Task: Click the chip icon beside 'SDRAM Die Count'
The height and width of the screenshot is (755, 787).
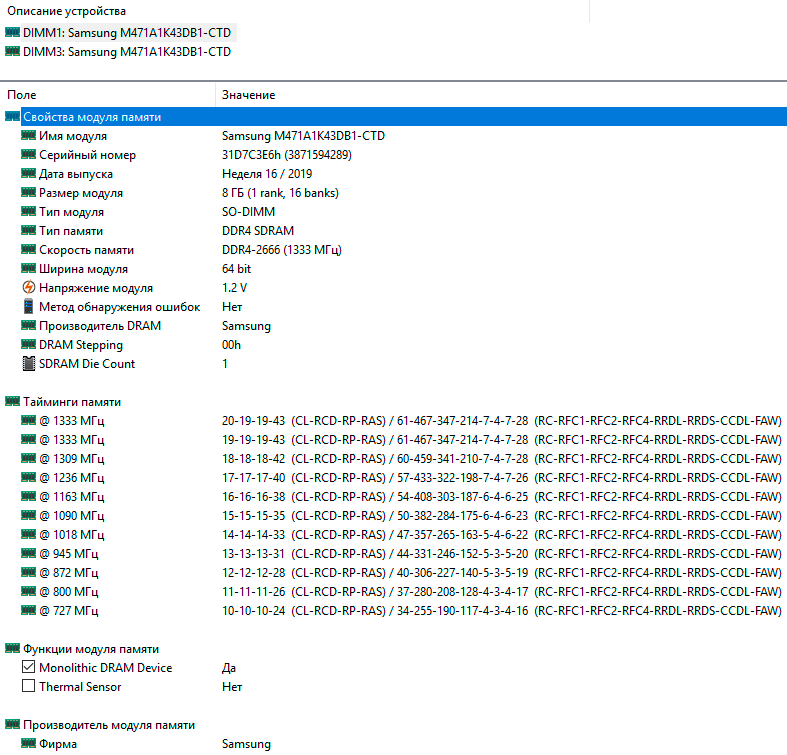Action: [x=29, y=363]
